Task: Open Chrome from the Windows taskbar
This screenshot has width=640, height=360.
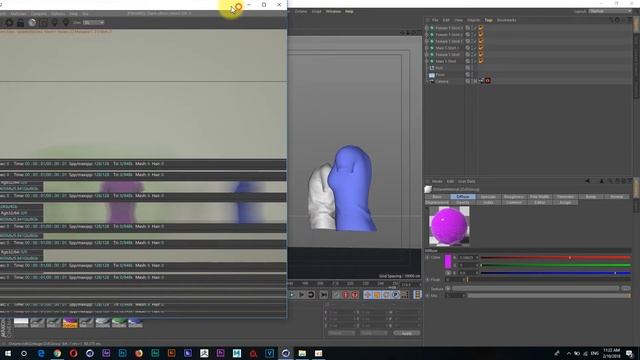Action: (57, 353)
